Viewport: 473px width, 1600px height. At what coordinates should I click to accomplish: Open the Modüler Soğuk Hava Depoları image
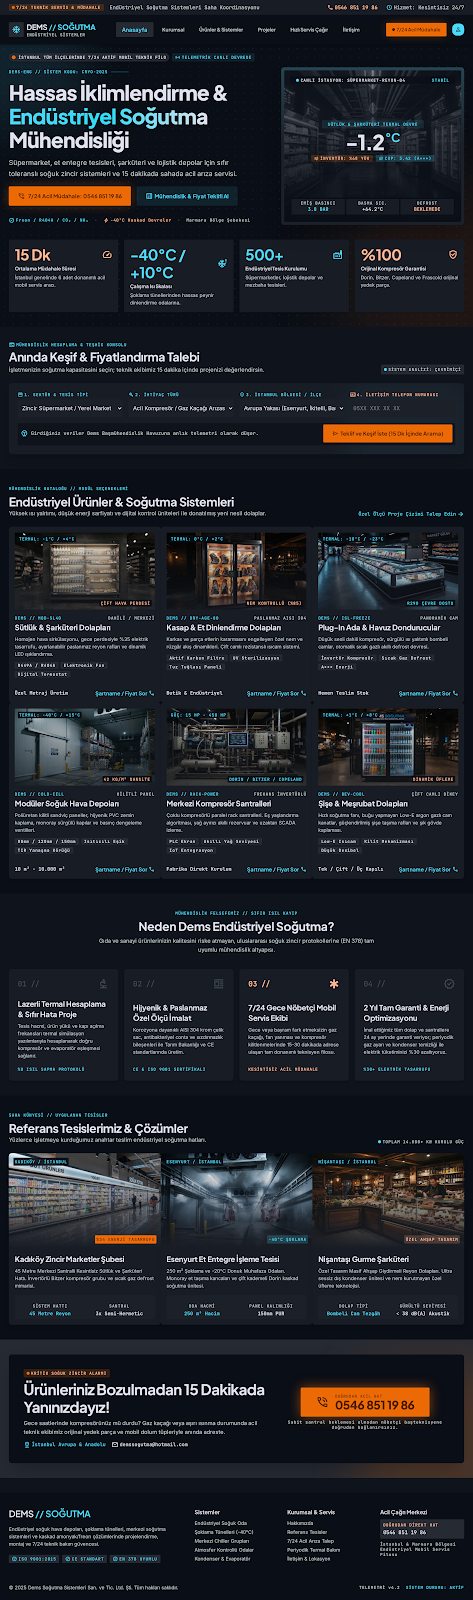pos(84,747)
